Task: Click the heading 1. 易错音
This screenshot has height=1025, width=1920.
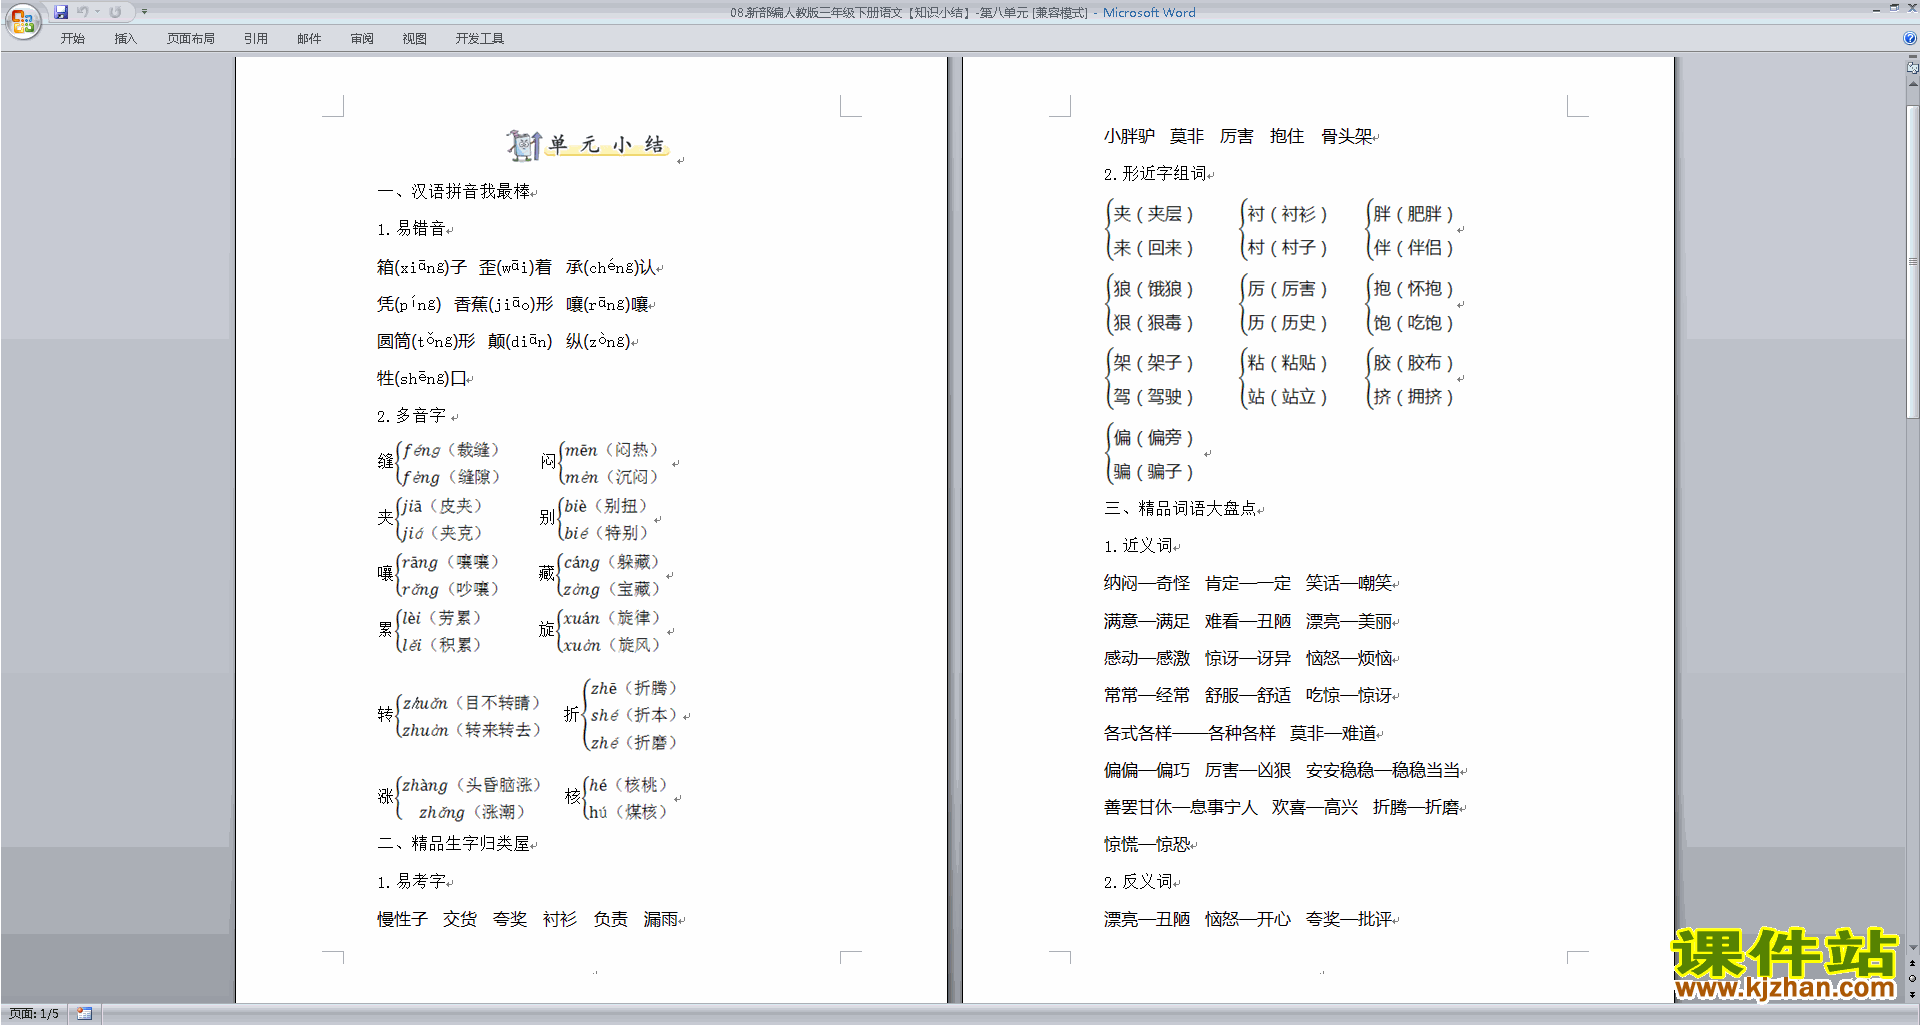Action: tap(411, 229)
